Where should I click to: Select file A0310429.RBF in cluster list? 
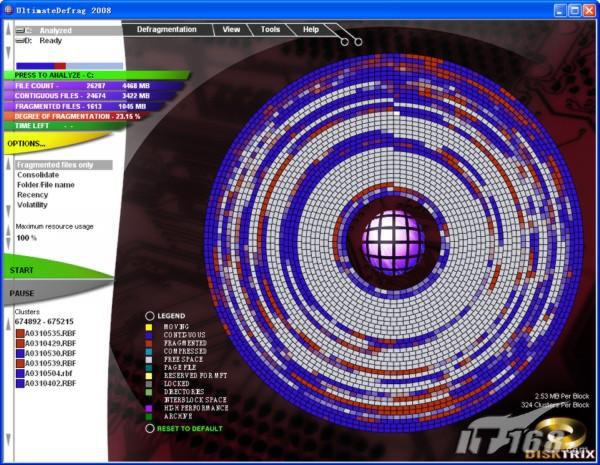50,343
